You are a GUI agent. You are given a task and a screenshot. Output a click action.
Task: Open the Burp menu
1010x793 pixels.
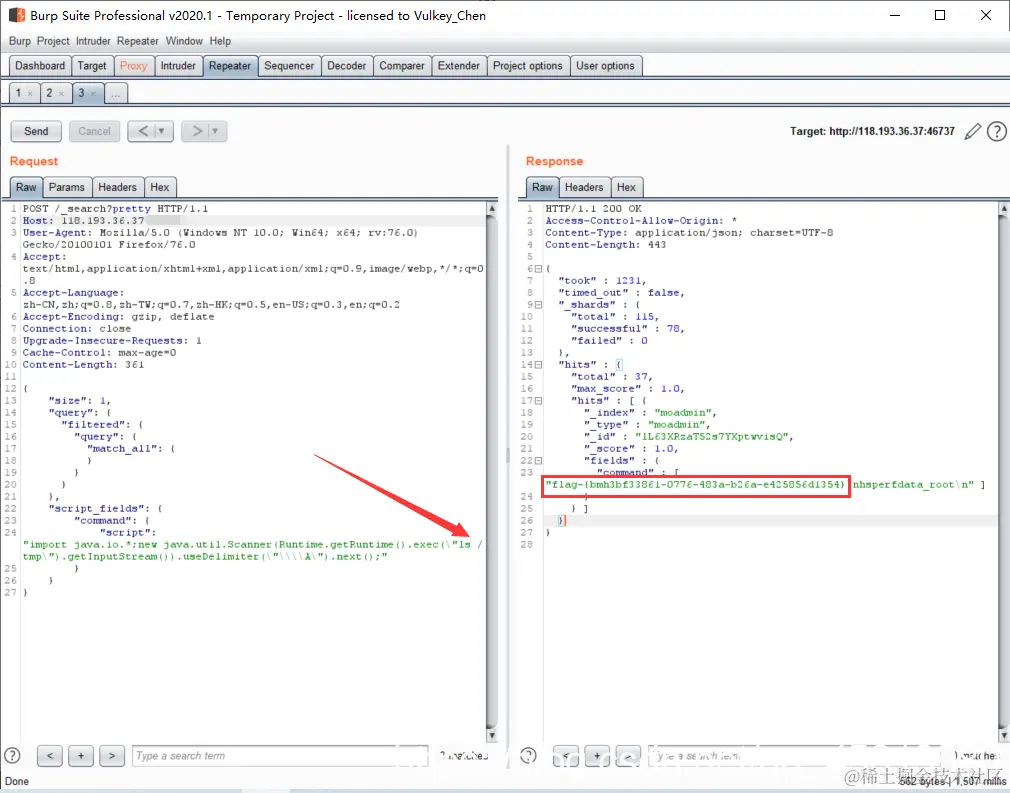tap(19, 41)
